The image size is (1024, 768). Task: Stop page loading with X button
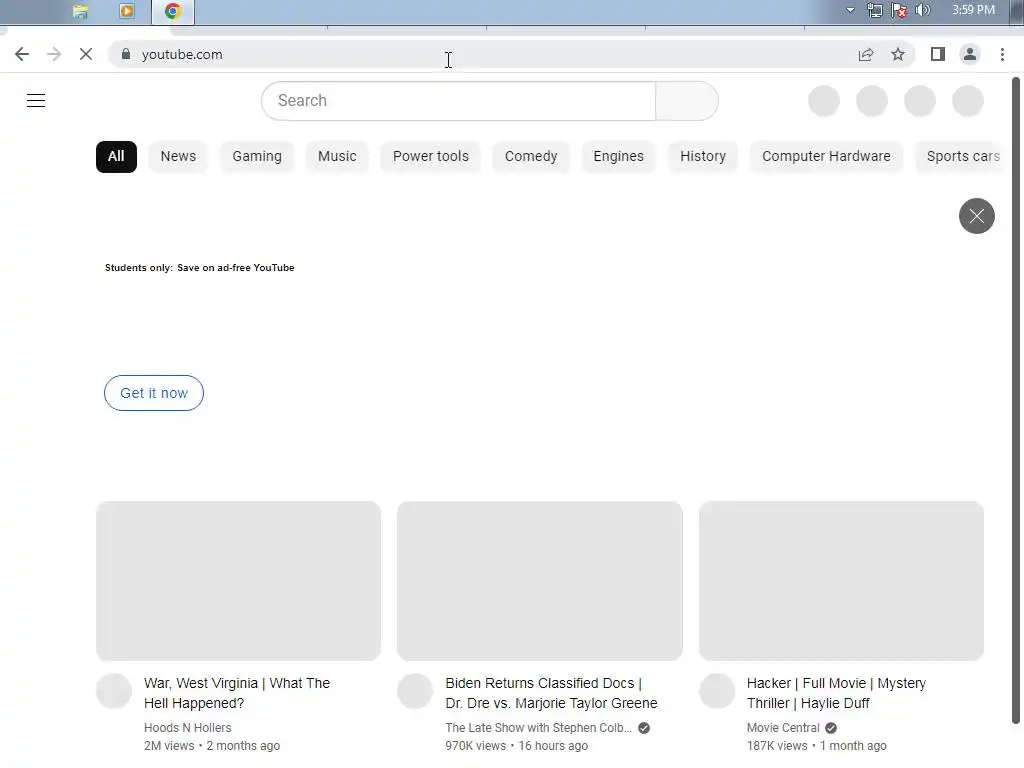86,54
